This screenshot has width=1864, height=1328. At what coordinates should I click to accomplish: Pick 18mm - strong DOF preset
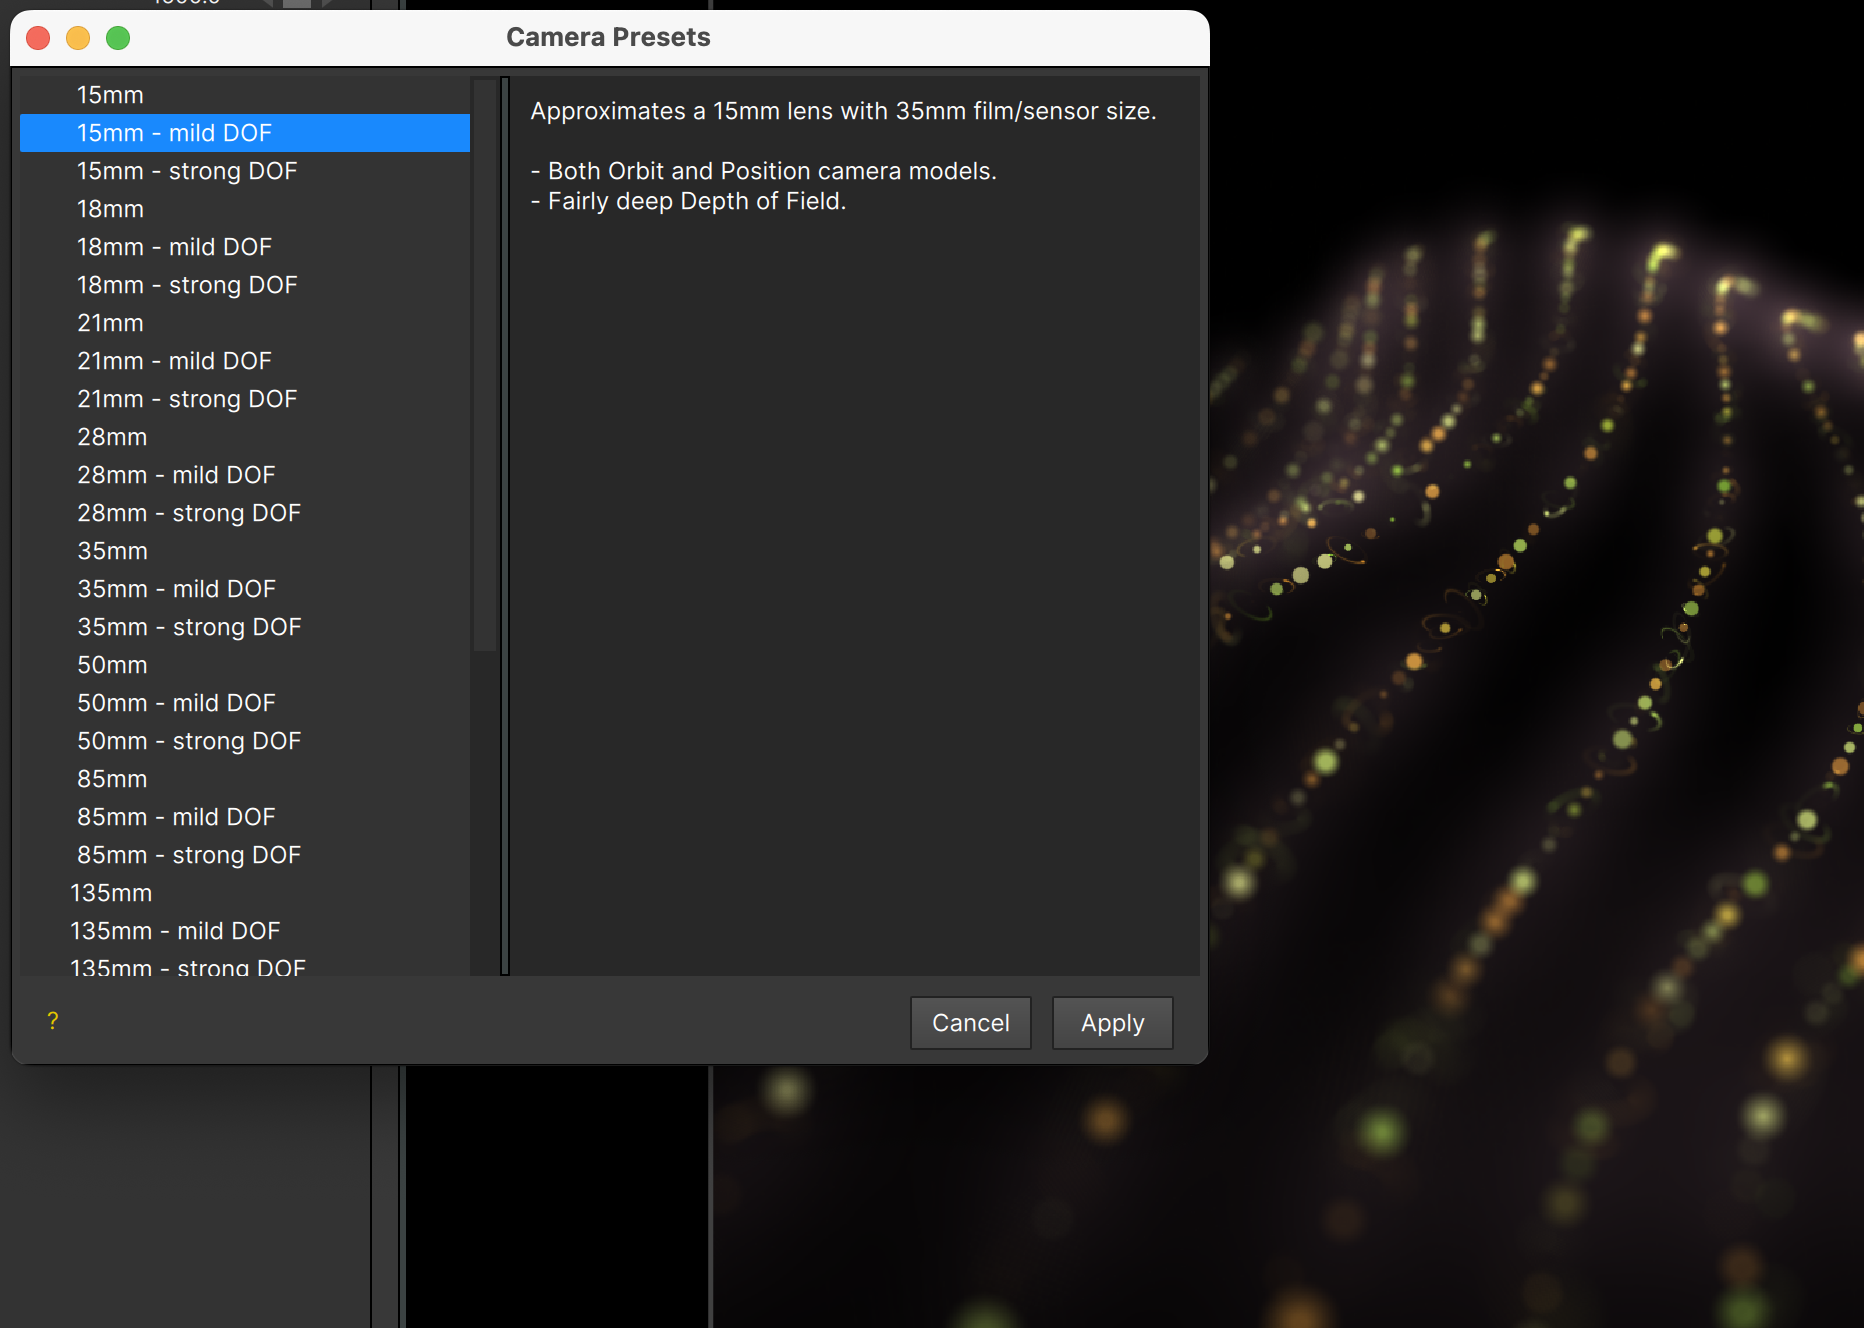point(245,285)
